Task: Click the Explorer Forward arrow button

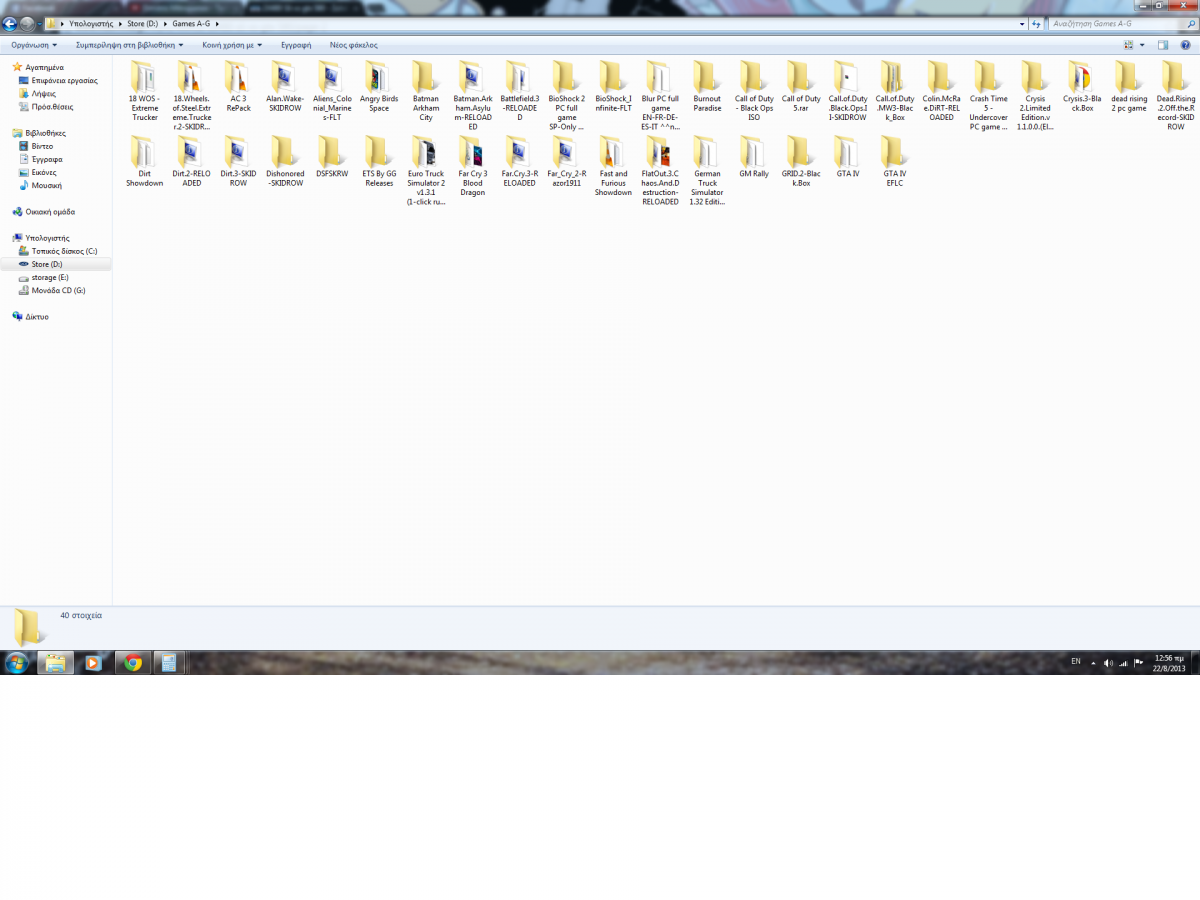Action: tap(27, 23)
